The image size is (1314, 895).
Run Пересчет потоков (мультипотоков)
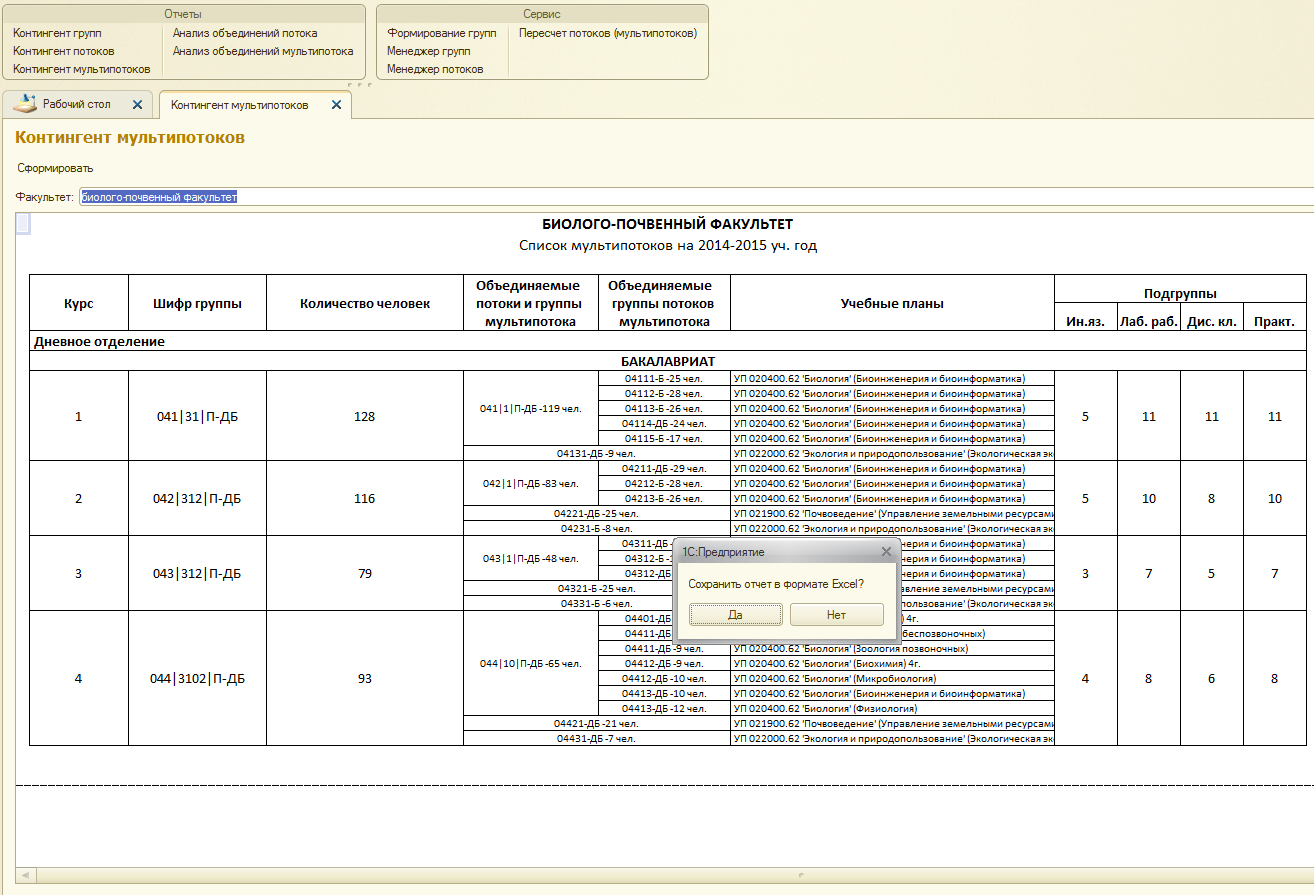(x=608, y=33)
